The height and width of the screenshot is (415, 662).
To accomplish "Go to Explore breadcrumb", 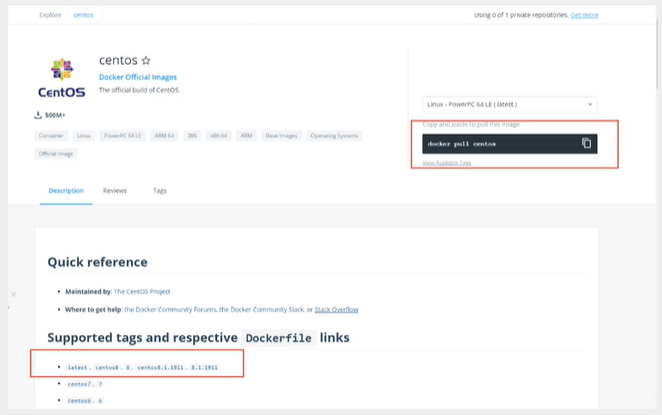I will tap(50, 15).
